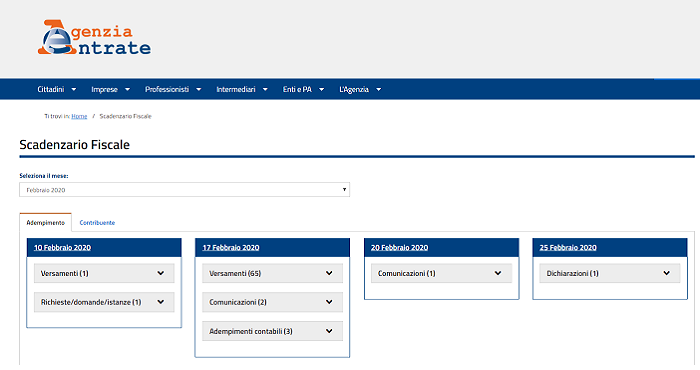
Task: Click the arrow next to Imprese
Action: [127, 90]
